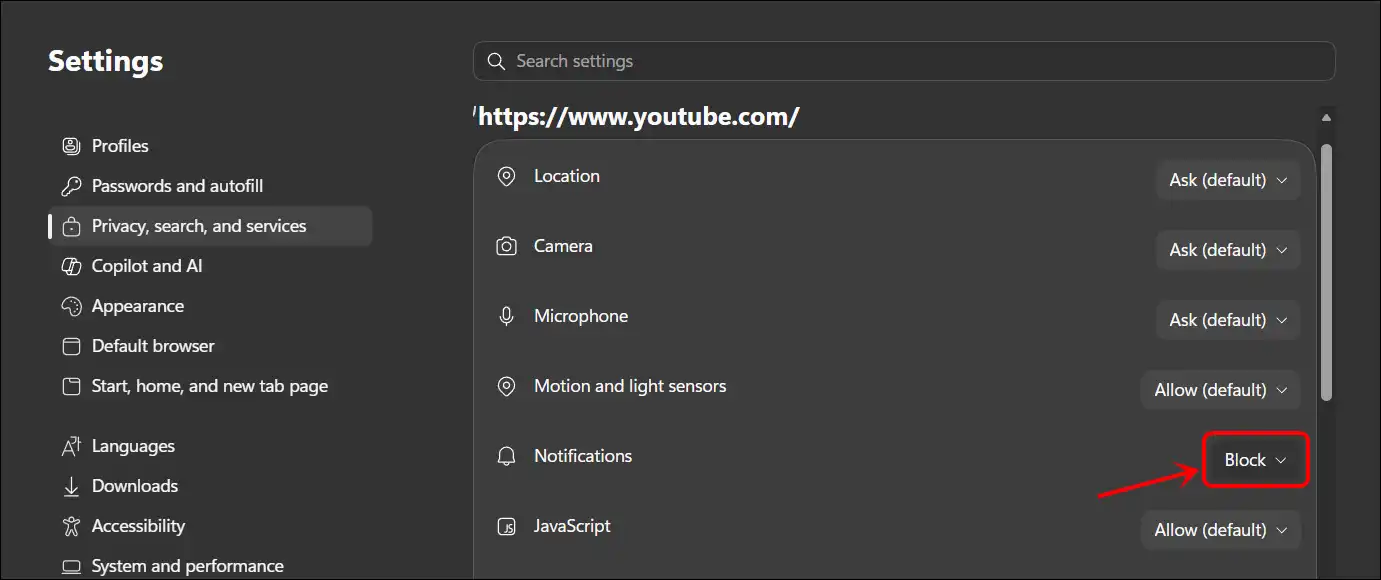The height and width of the screenshot is (580, 1381).
Task: Click the Microphone icon
Action: 507,316
